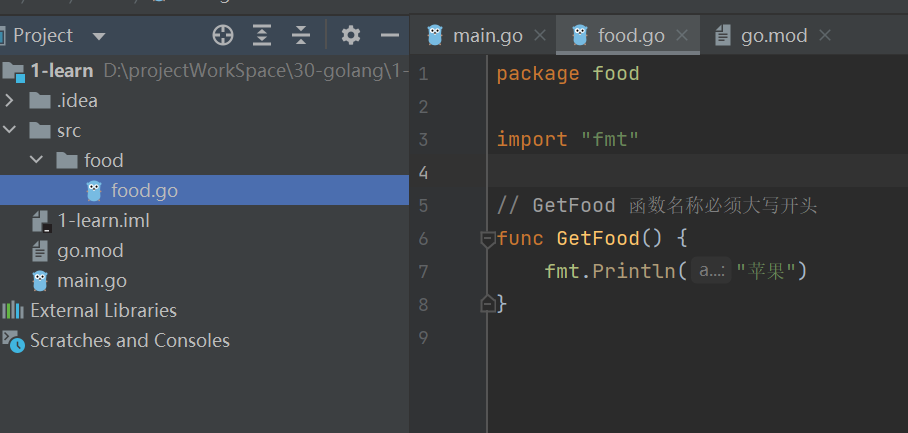Hide the Project tool window
The height and width of the screenshot is (433, 908).
(390, 36)
